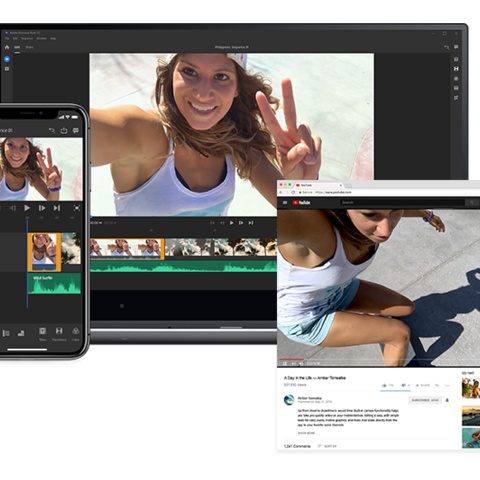
Task: Click the Subscribe button on YouTube
Action: click(425, 400)
